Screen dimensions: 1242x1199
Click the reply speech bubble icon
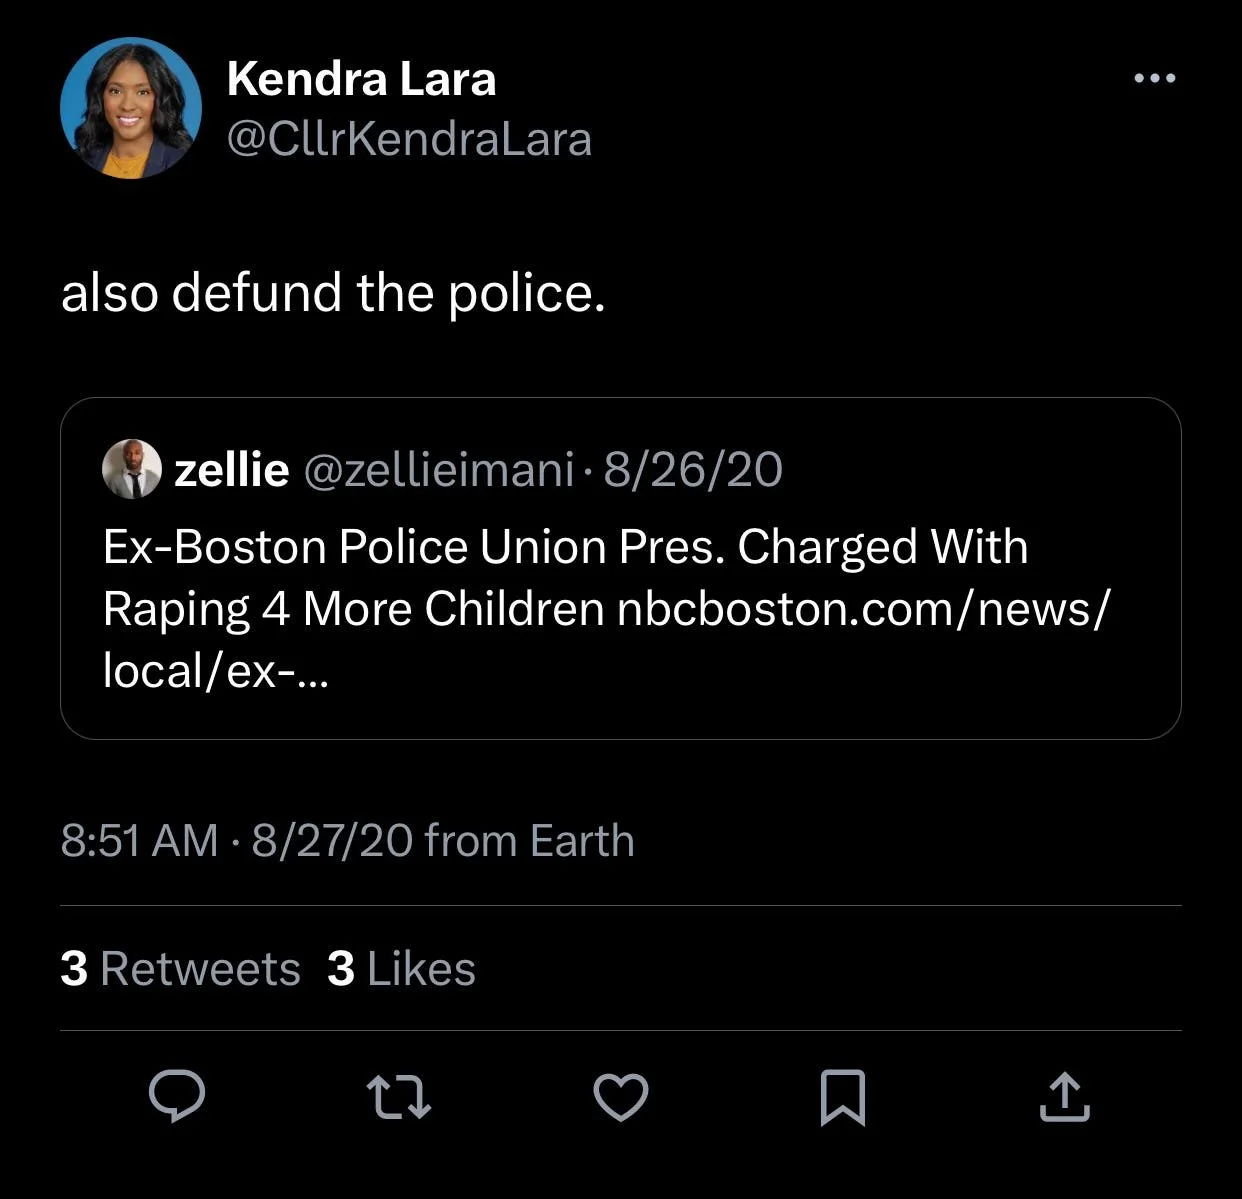click(177, 1096)
